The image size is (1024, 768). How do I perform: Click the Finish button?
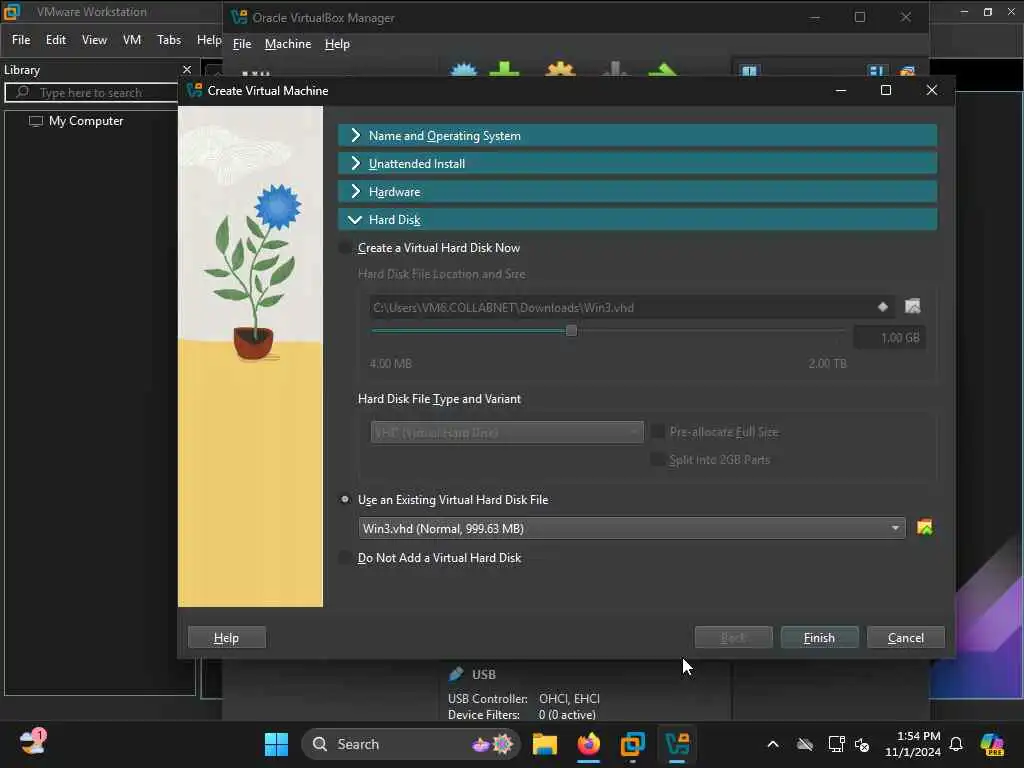click(819, 637)
